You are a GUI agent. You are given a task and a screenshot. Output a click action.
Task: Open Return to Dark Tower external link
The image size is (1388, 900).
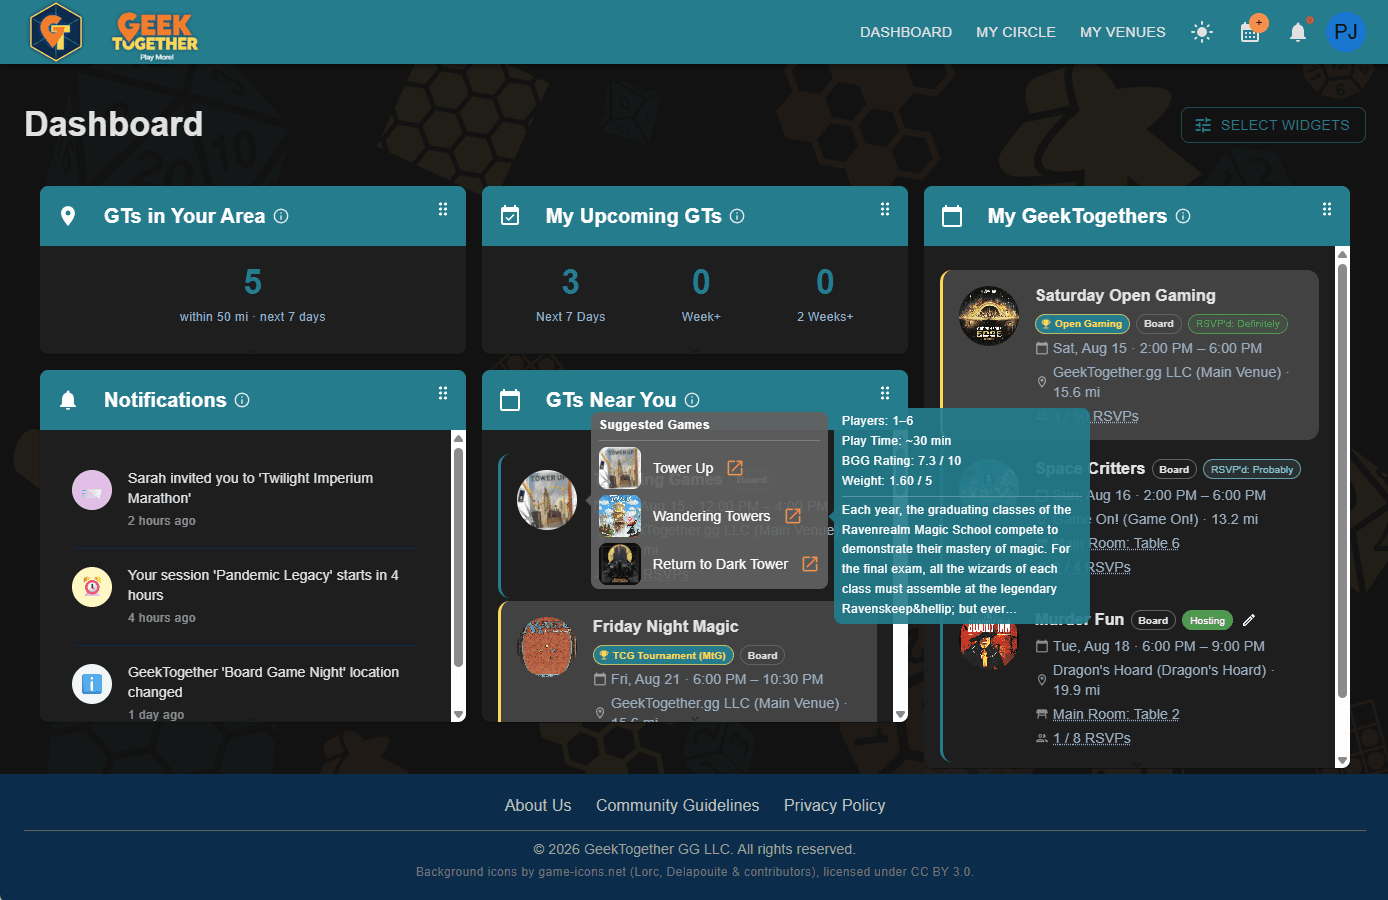tap(810, 564)
